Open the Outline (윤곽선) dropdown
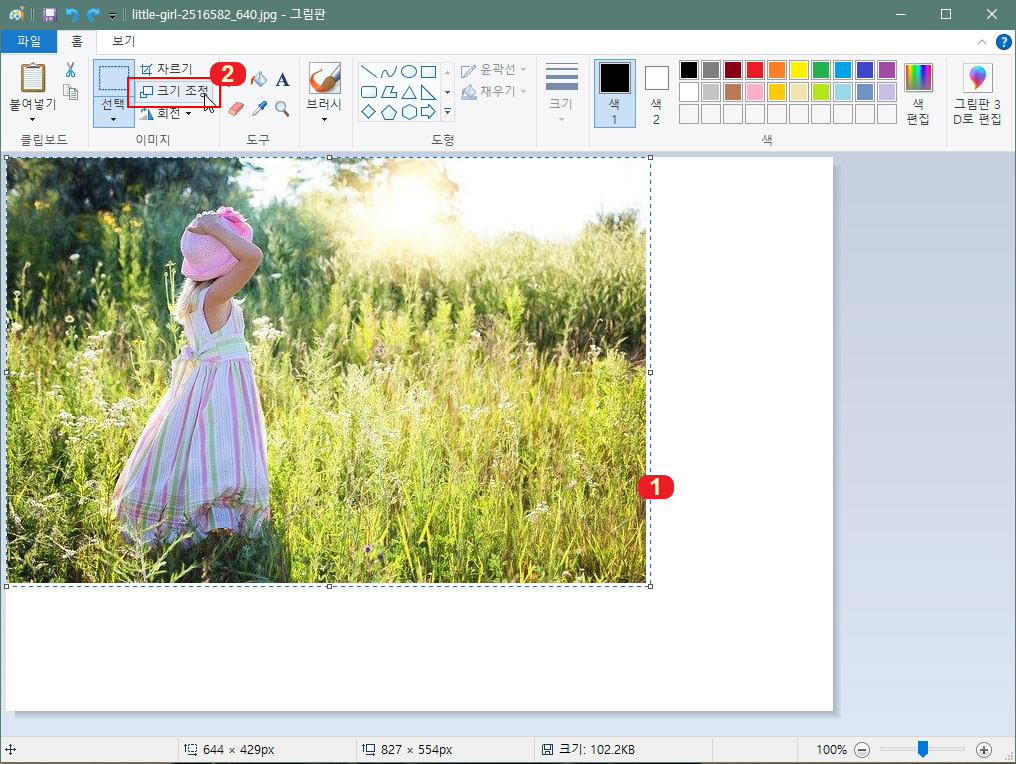Image resolution: width=1016 pixels, height=764 pixels. pos(494,69)
